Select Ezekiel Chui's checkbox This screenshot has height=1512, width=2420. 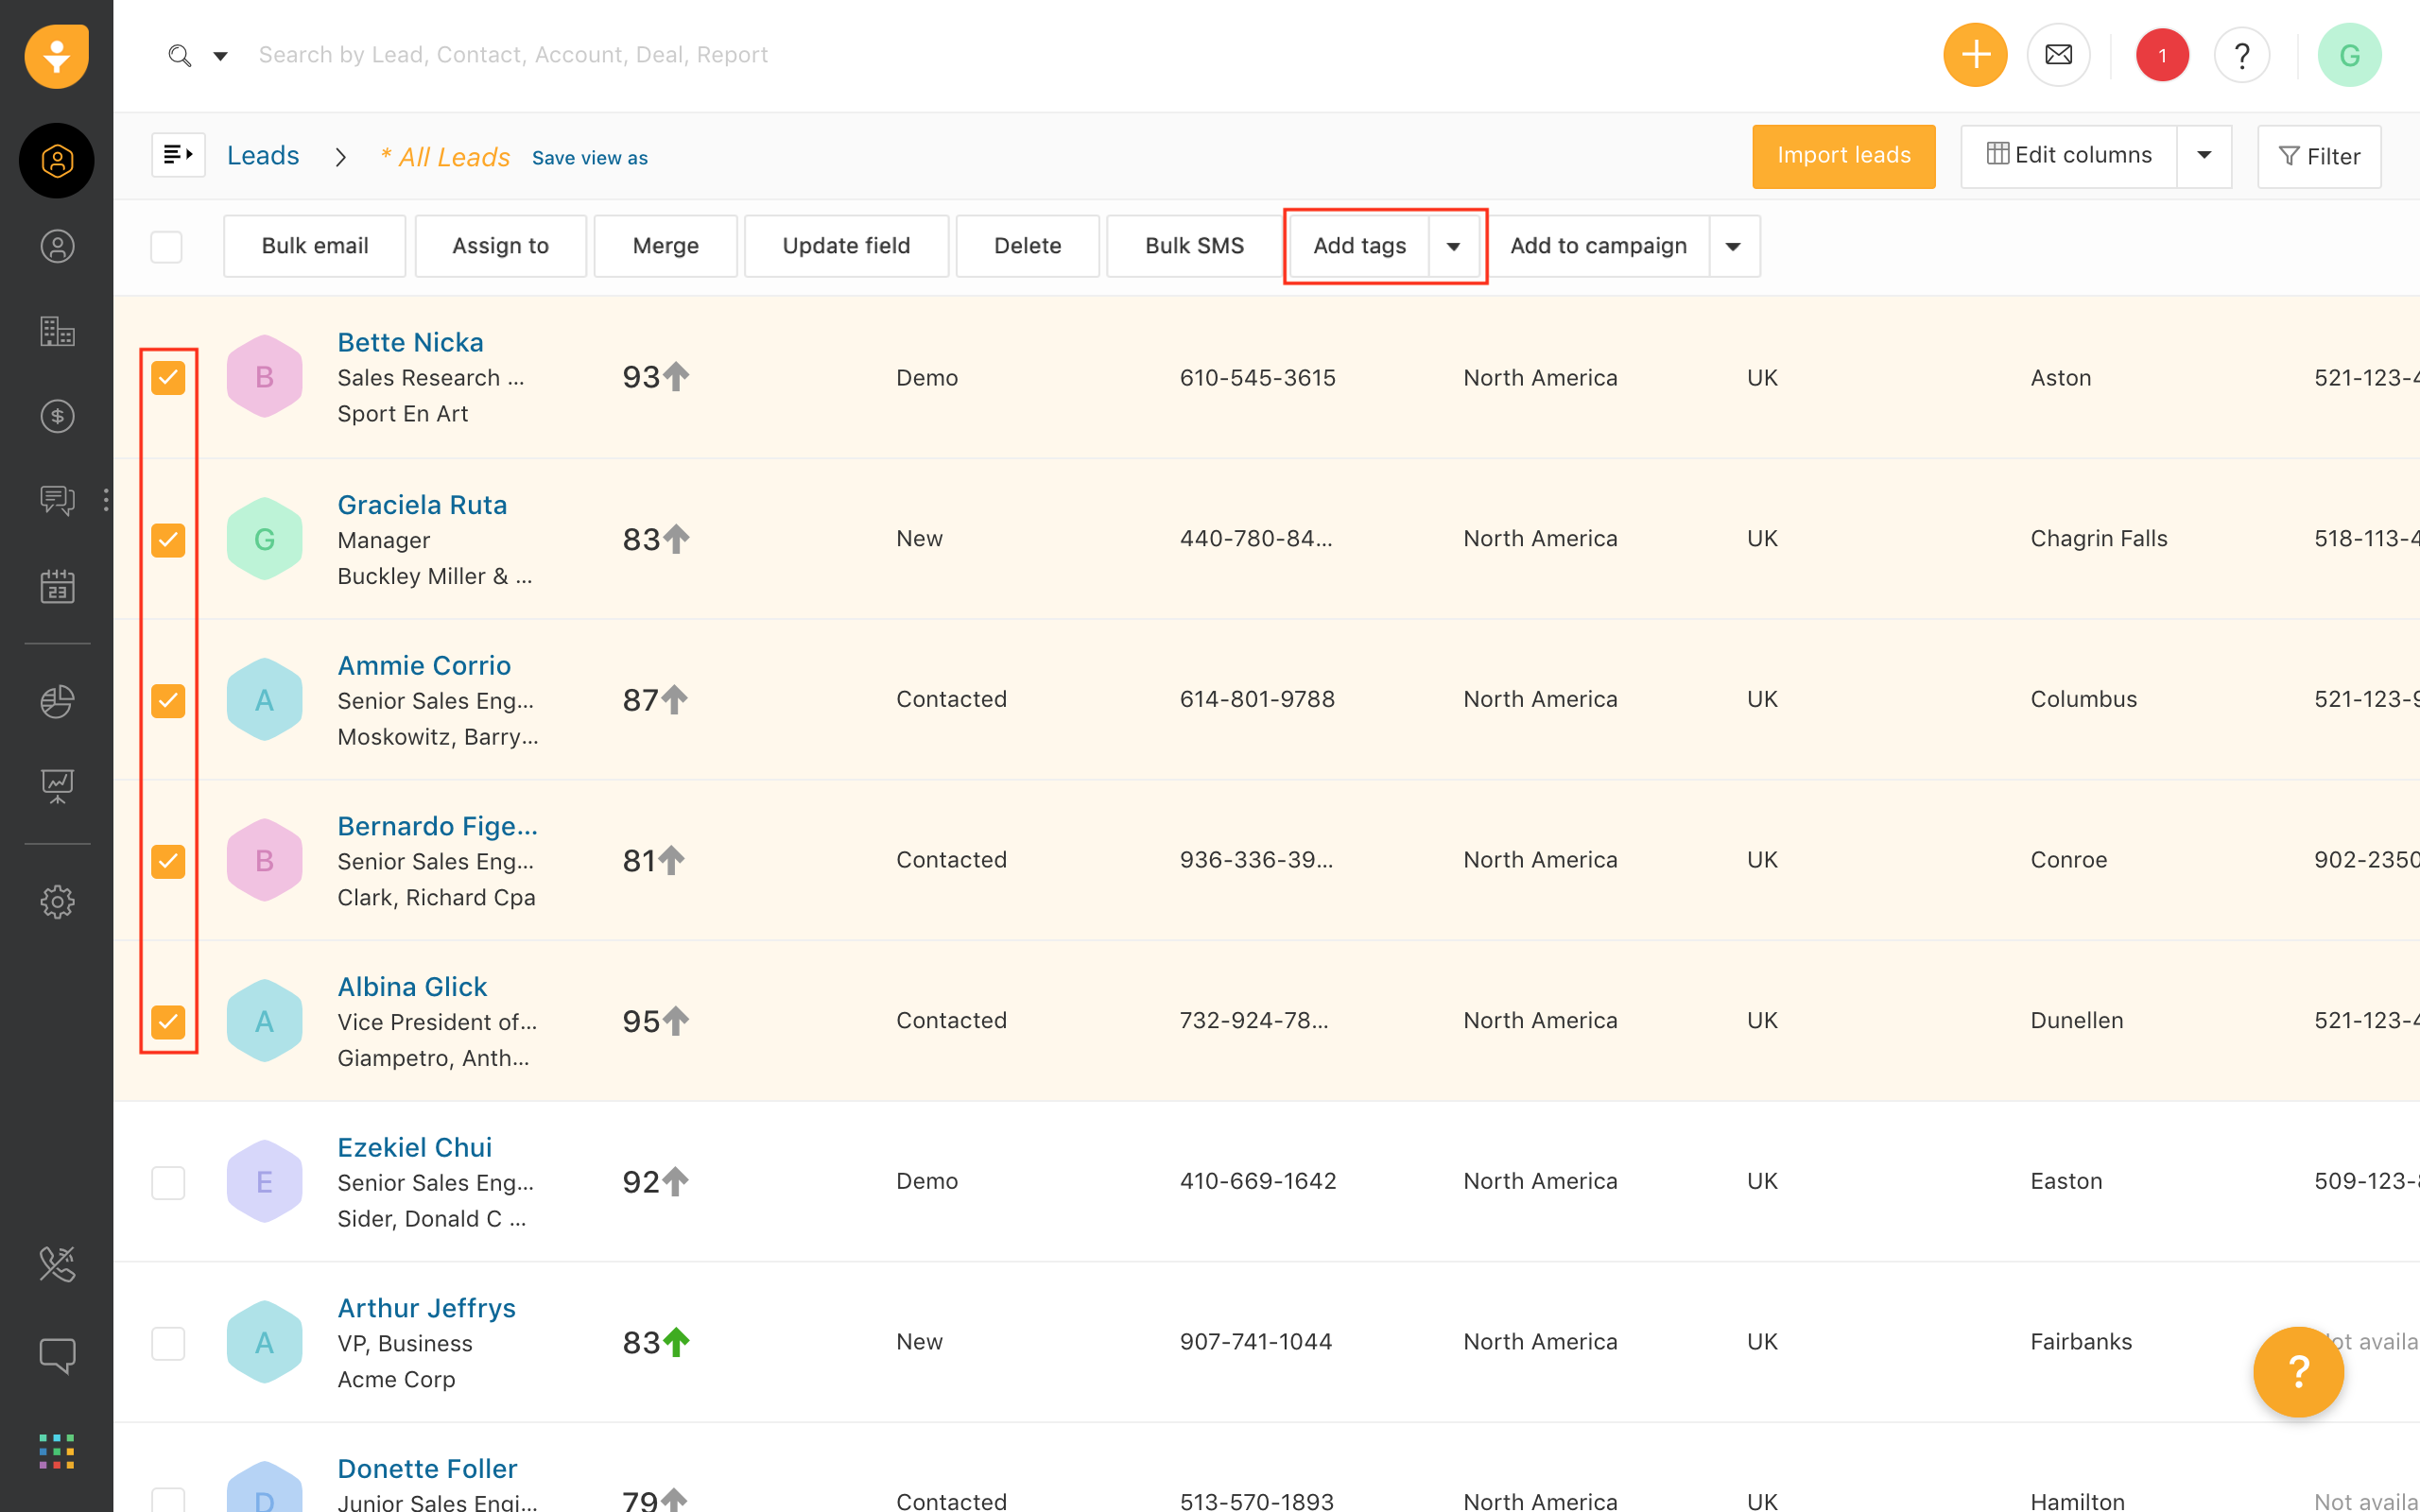168,1182
